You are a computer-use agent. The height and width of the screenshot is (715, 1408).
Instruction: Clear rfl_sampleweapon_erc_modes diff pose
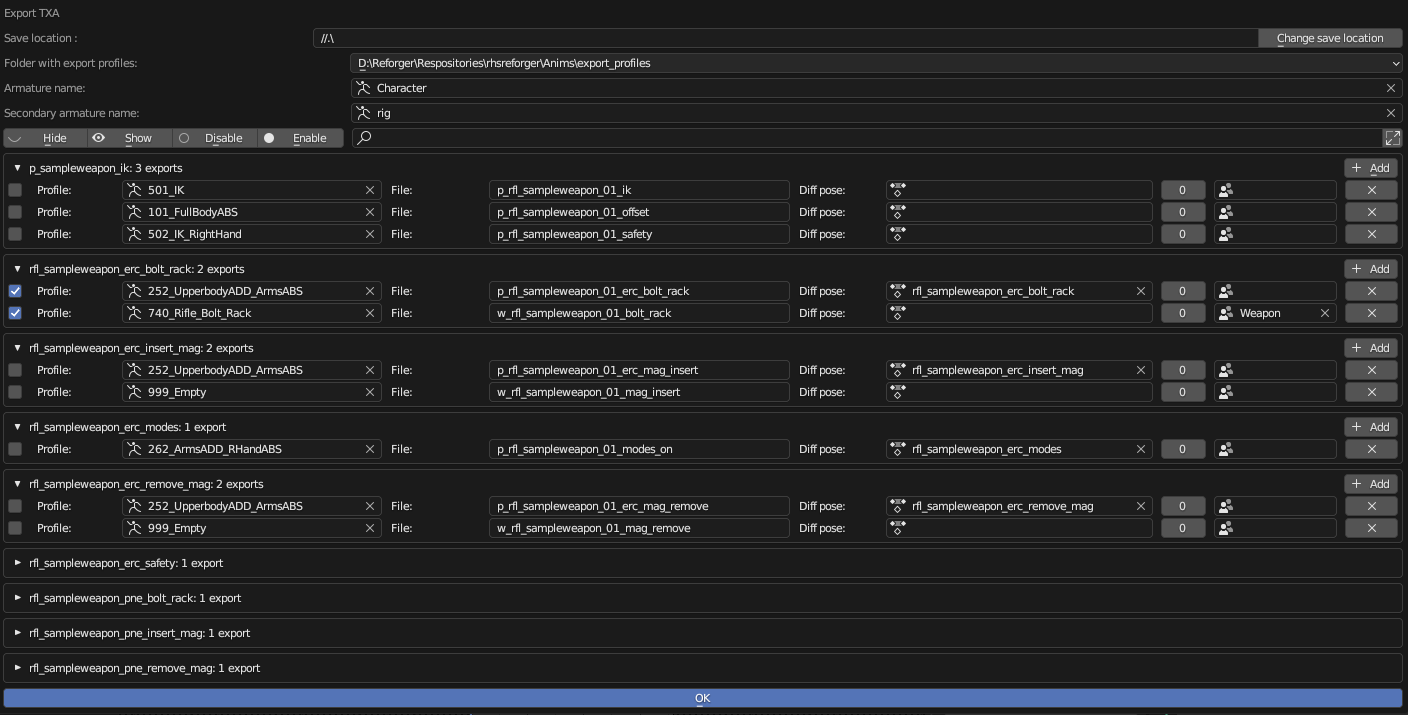[1141, 449]
